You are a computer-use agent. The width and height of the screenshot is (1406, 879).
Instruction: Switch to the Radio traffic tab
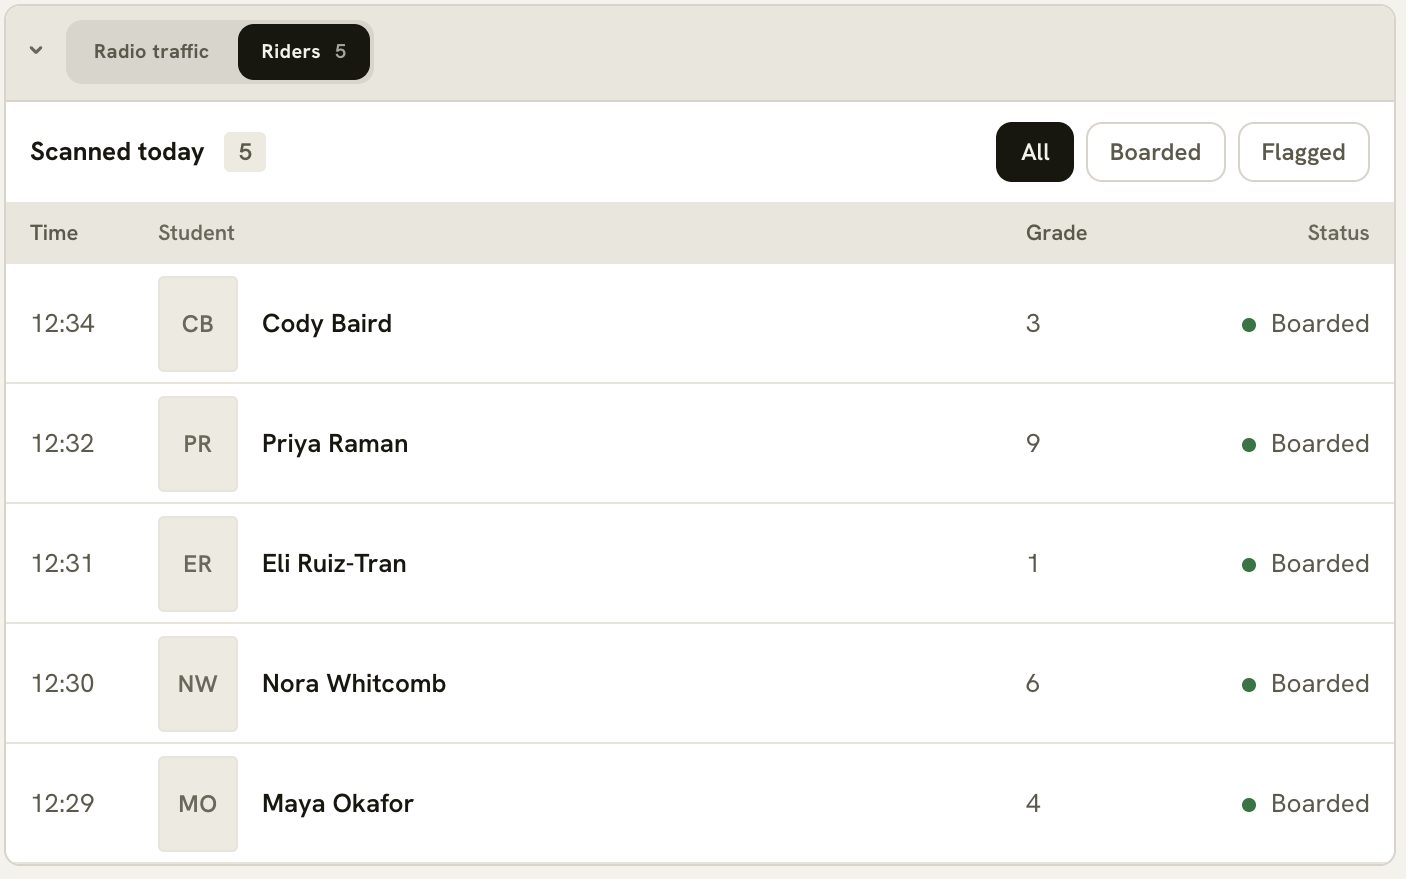pyautogui.click(x=152, y=52)
